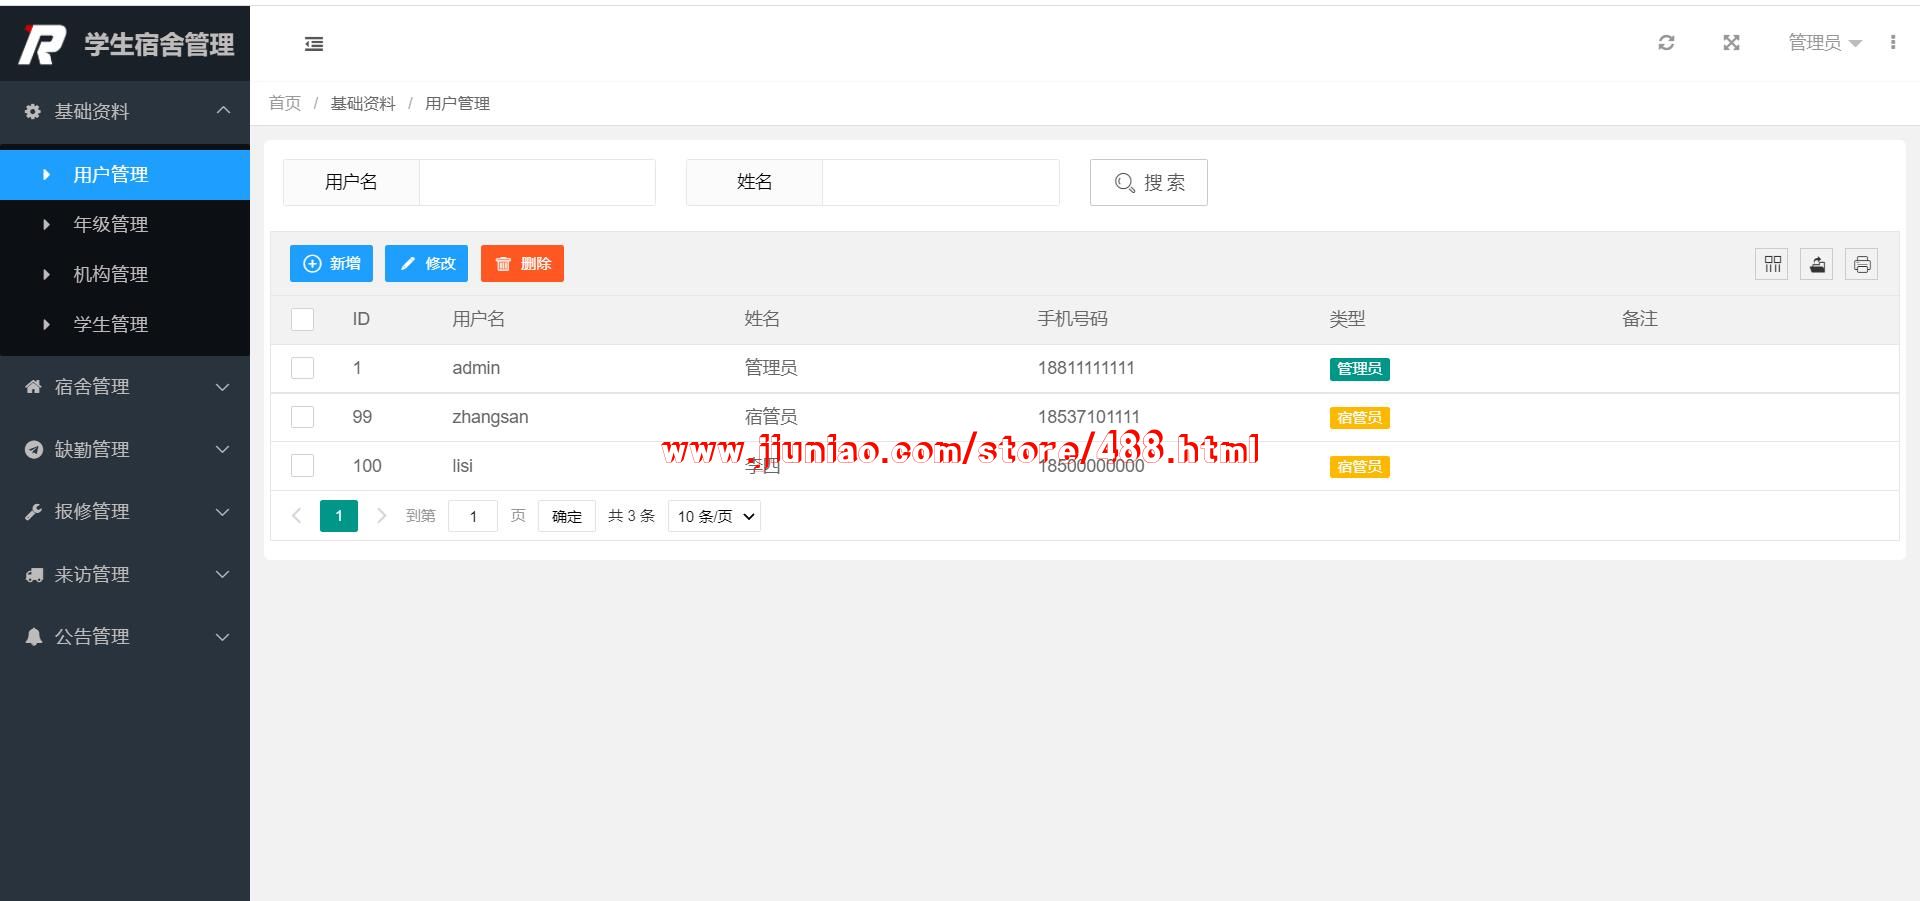This screenshot has width=1920, height=901.
Task: Click the 共 3 条 total count text
Action: pyautogui.click(x=631, y=516)
